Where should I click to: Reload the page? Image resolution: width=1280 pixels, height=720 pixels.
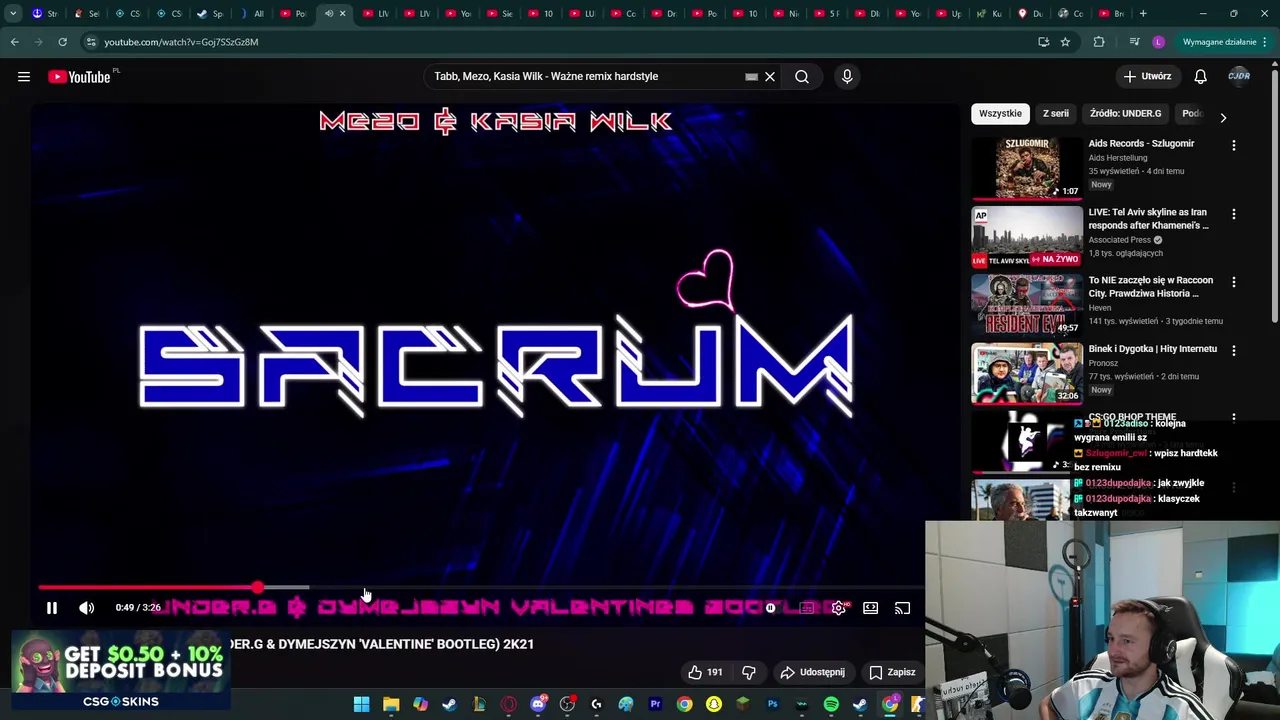62,42
